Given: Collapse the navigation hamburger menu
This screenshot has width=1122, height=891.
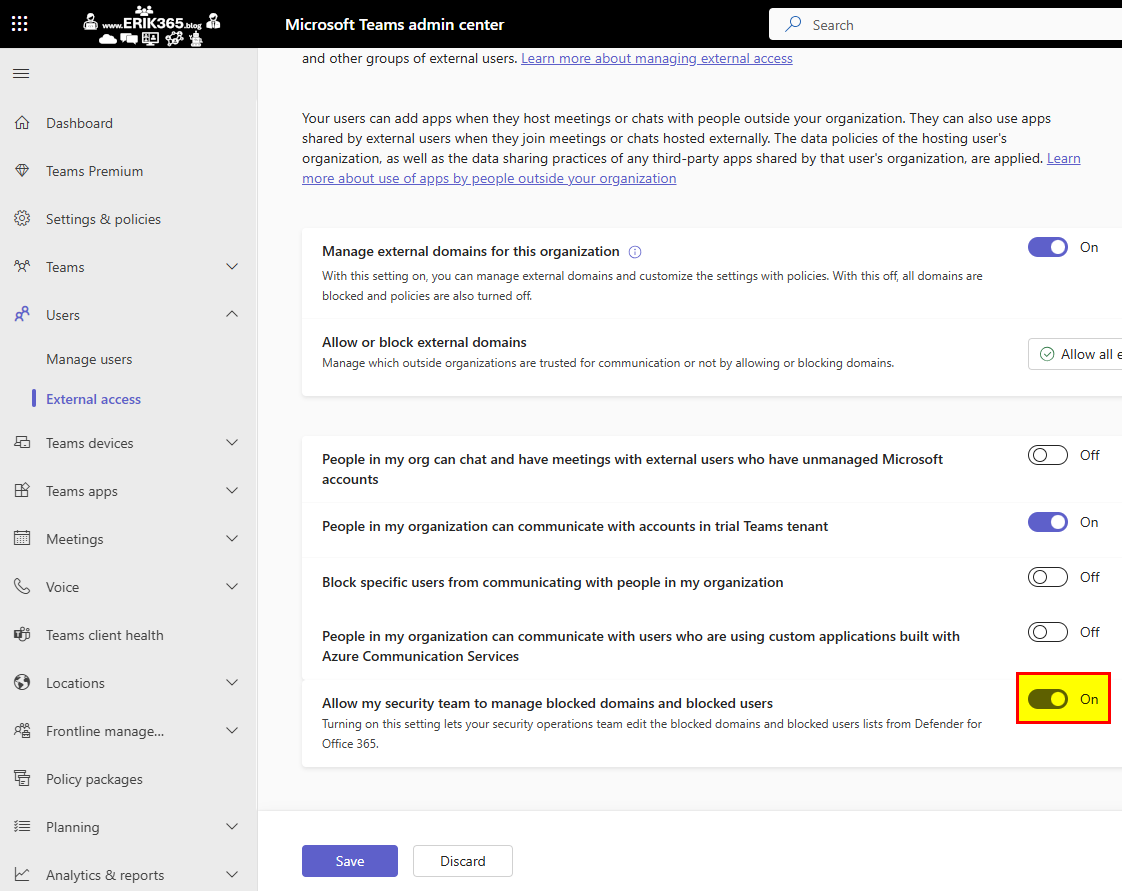Looking at the screenshot, I should coord(21,74).
